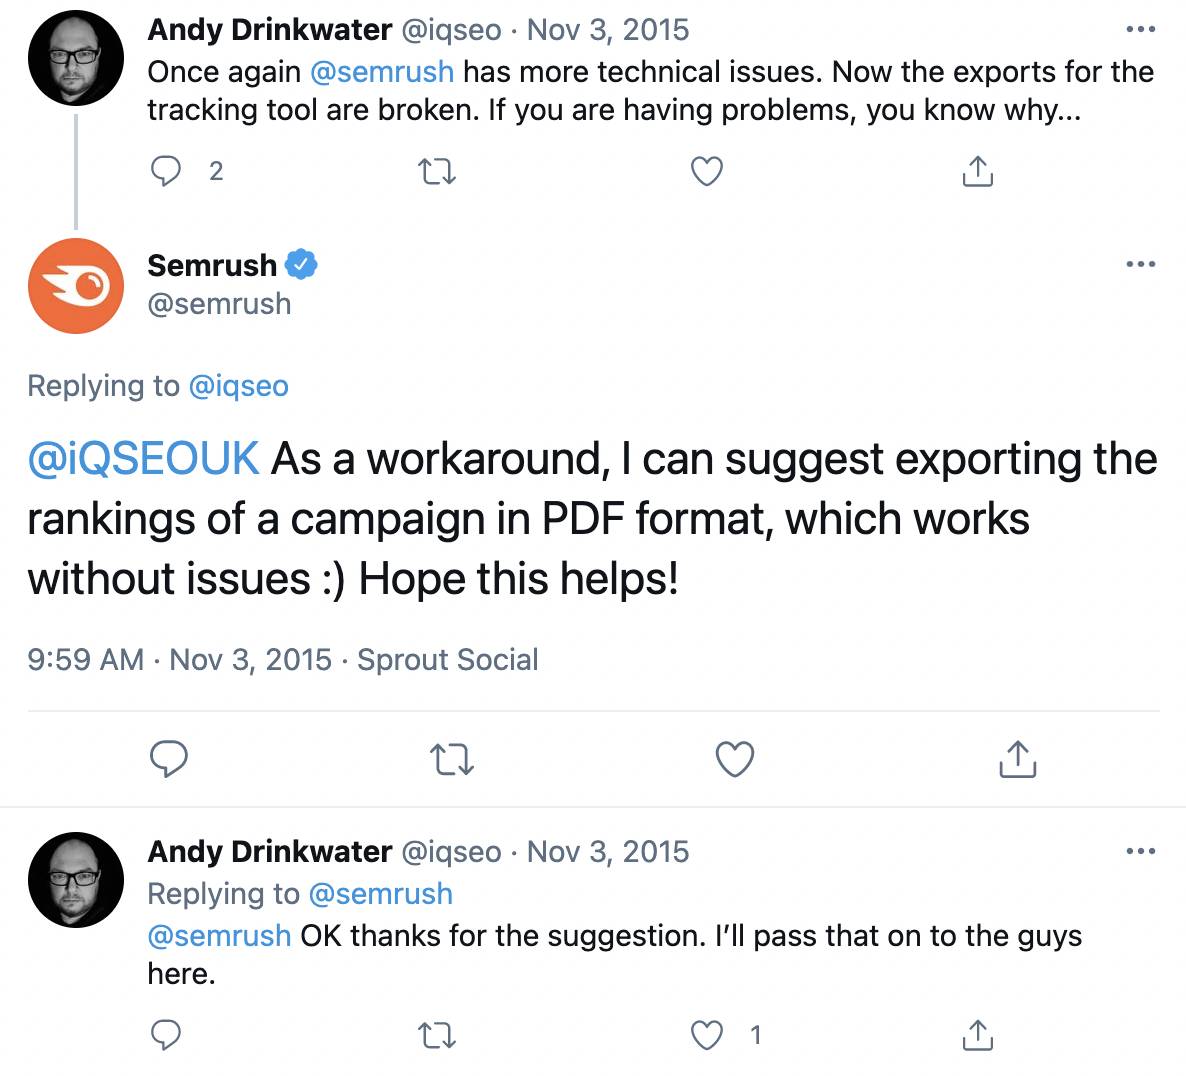Share the Semrush workaround tweet
The height and width of the screenshot is (1076, 1186).
pyautogui.click(x=1017, y=758)
